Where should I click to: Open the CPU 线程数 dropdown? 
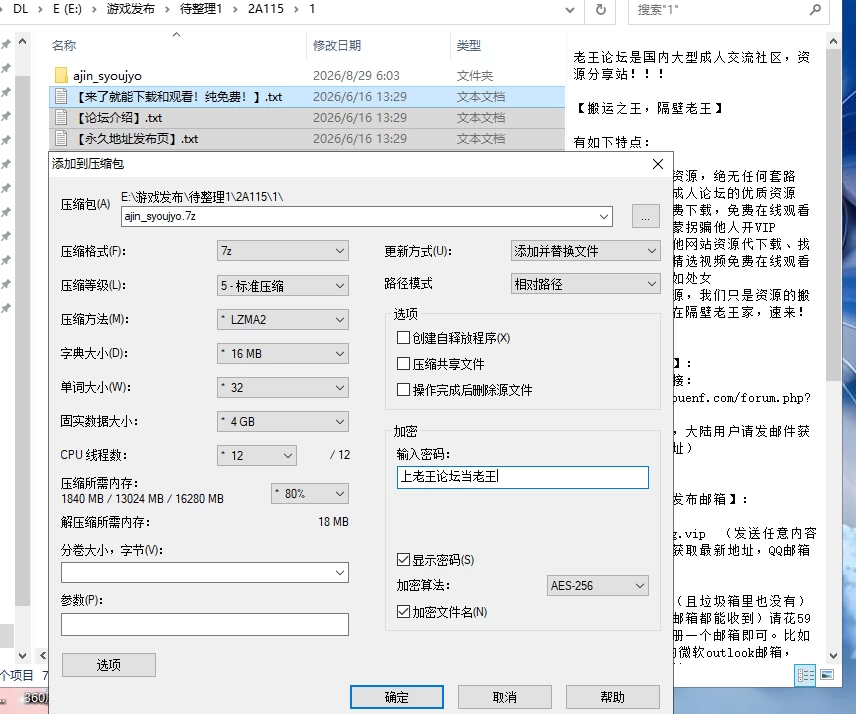257,455
